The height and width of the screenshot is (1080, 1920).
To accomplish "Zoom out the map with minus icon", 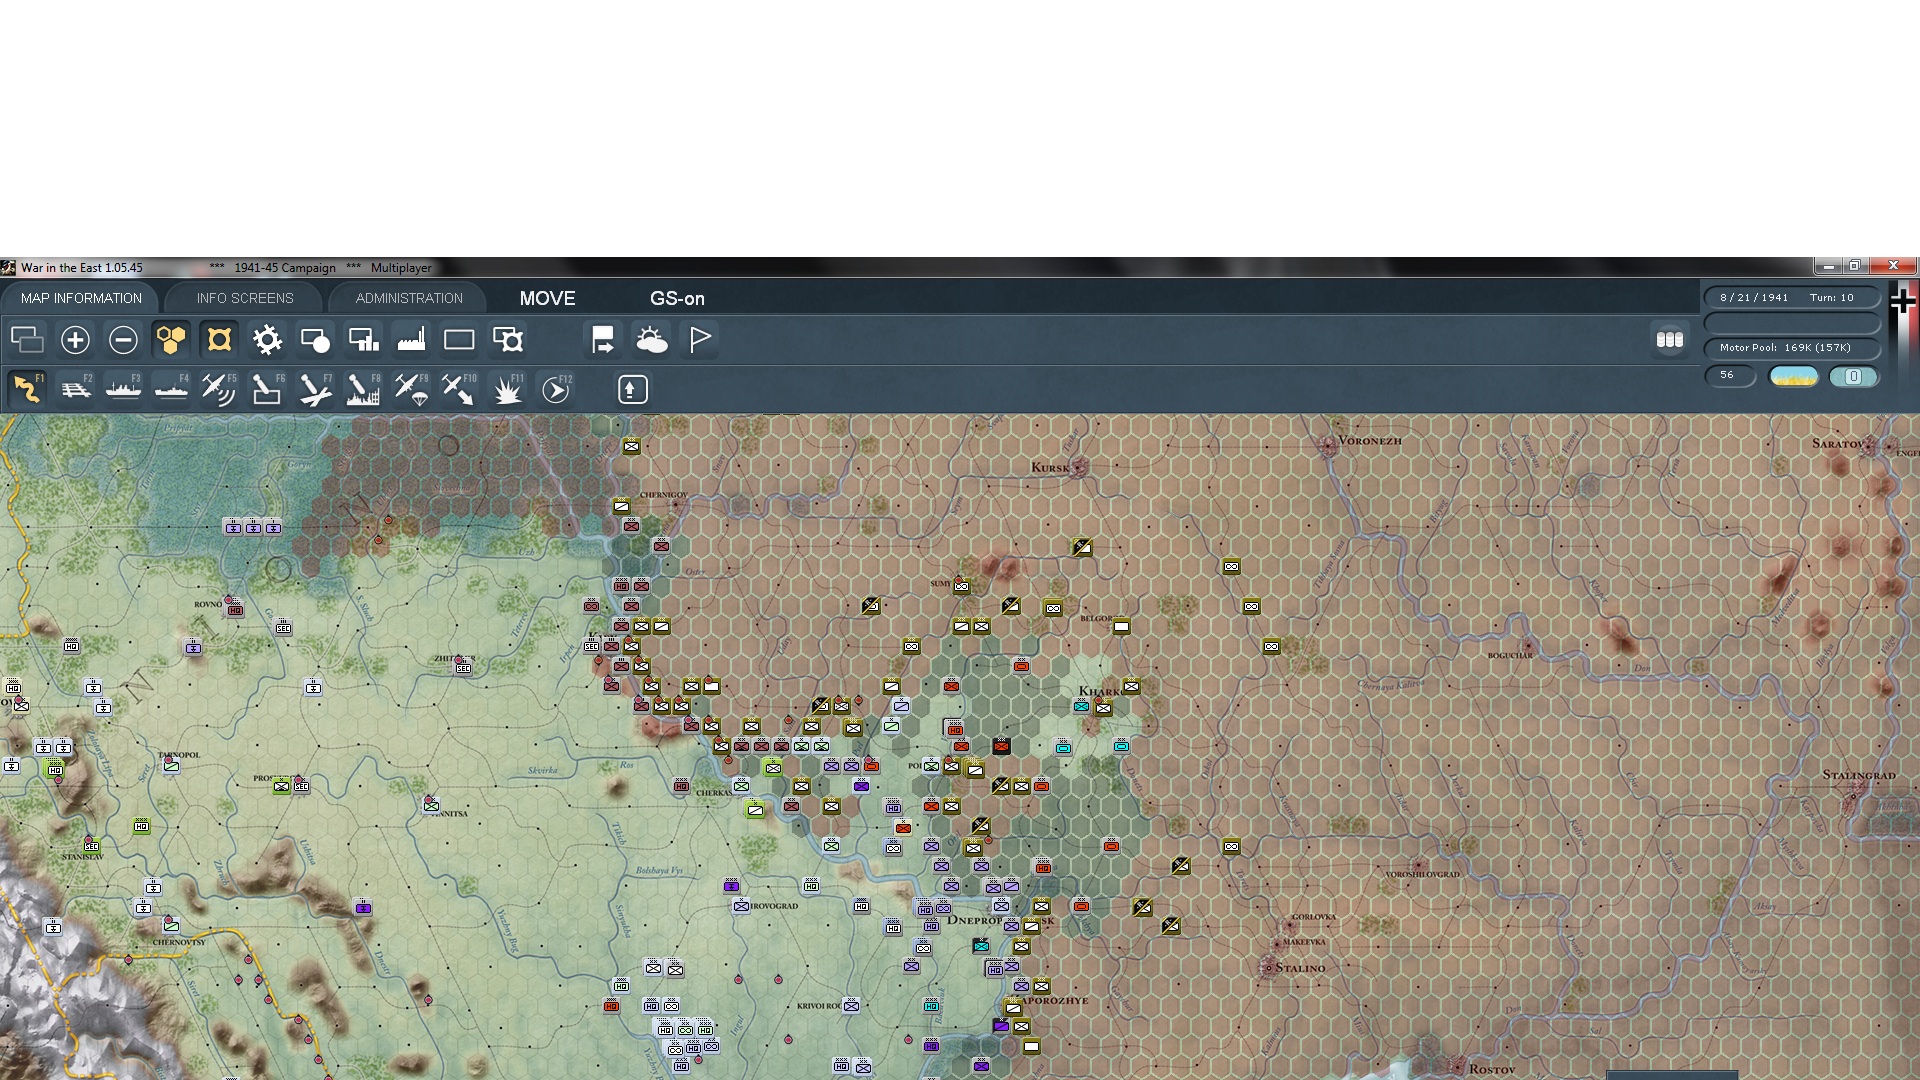I will (123, 340).
